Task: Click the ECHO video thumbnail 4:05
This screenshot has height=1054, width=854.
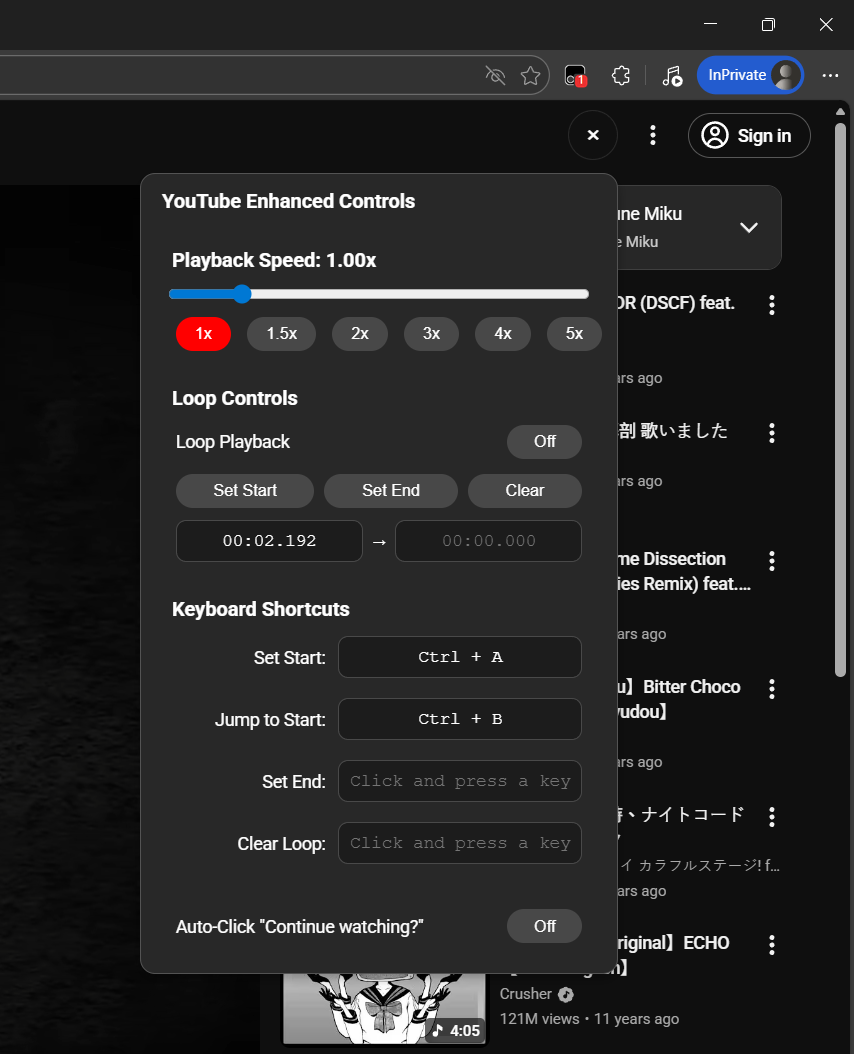Action: [x=384, y=1008]
